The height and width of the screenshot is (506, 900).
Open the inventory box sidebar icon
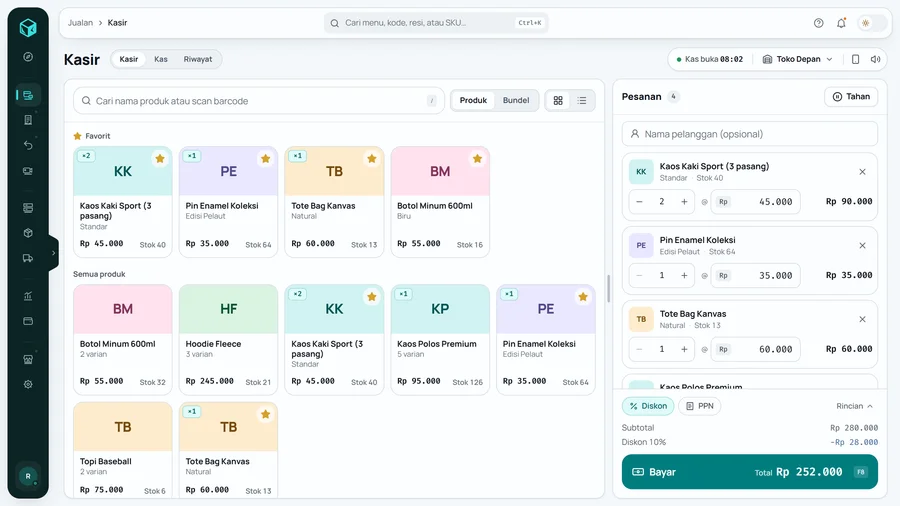(28, 233)
